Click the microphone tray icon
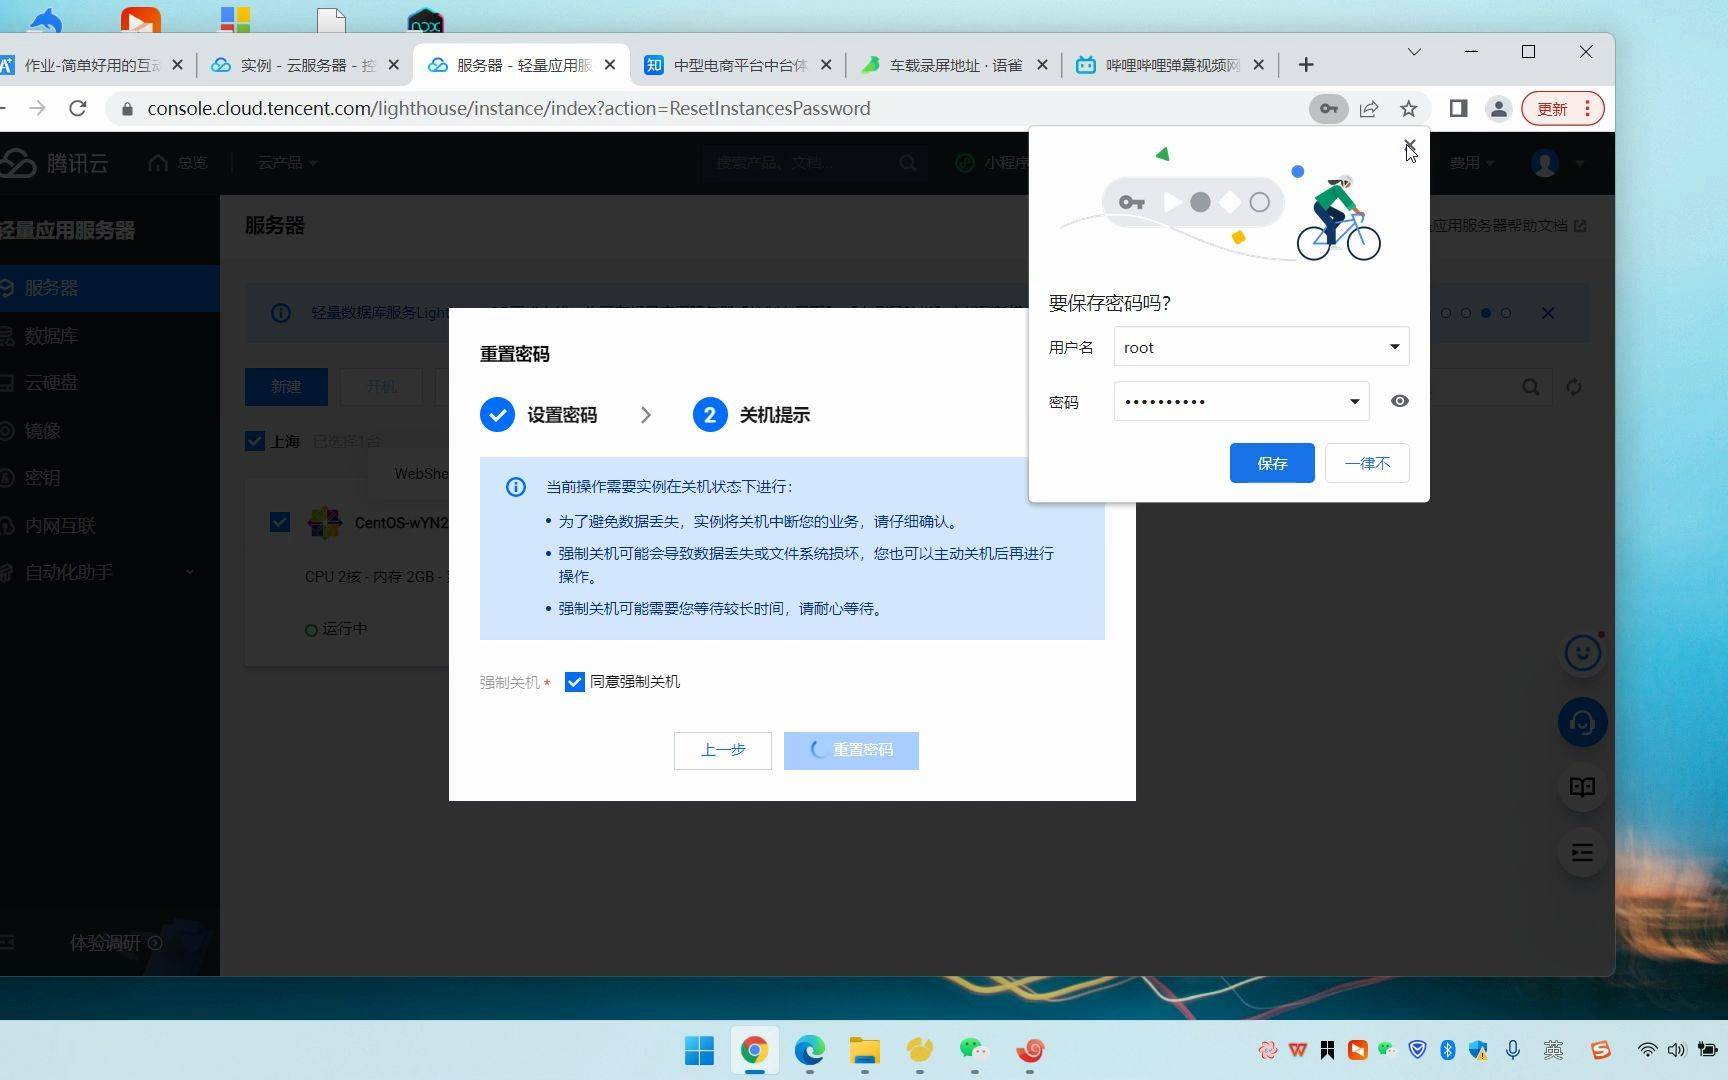This screenshot has width=1728, height=1080. click(x=1513, y=1050)
